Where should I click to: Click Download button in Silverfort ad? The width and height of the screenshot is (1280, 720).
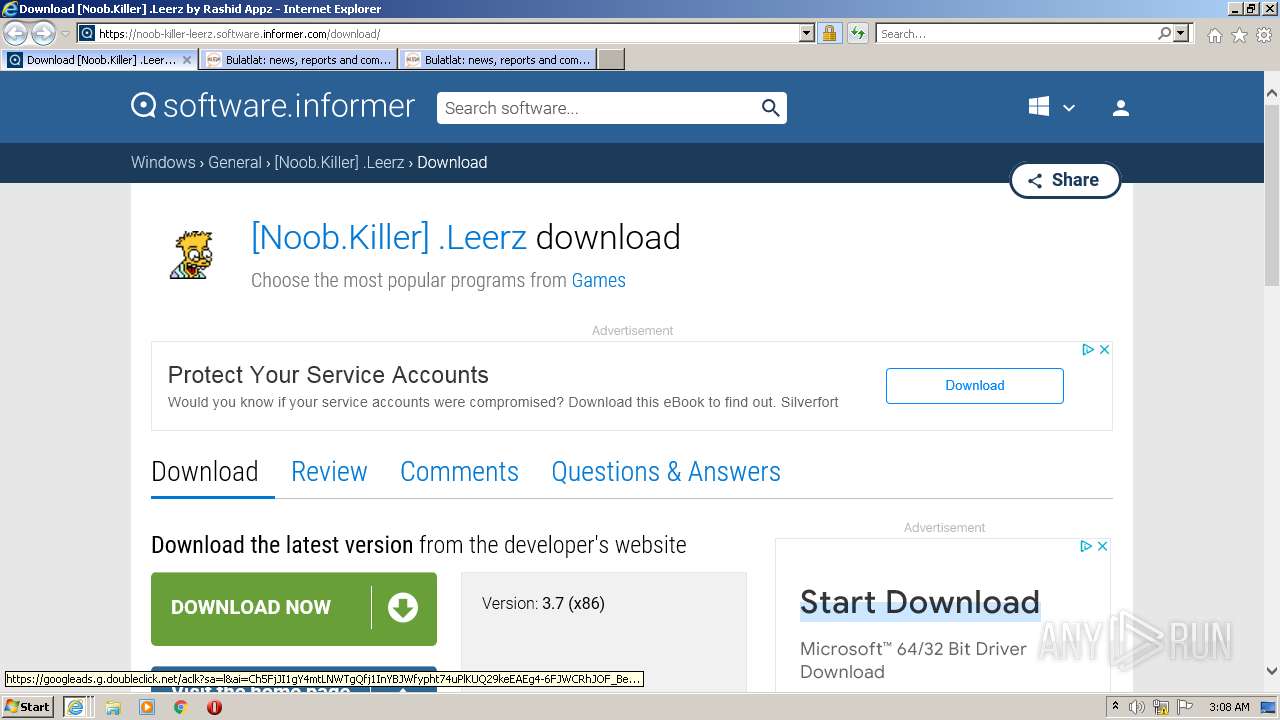tap(975, 386)
